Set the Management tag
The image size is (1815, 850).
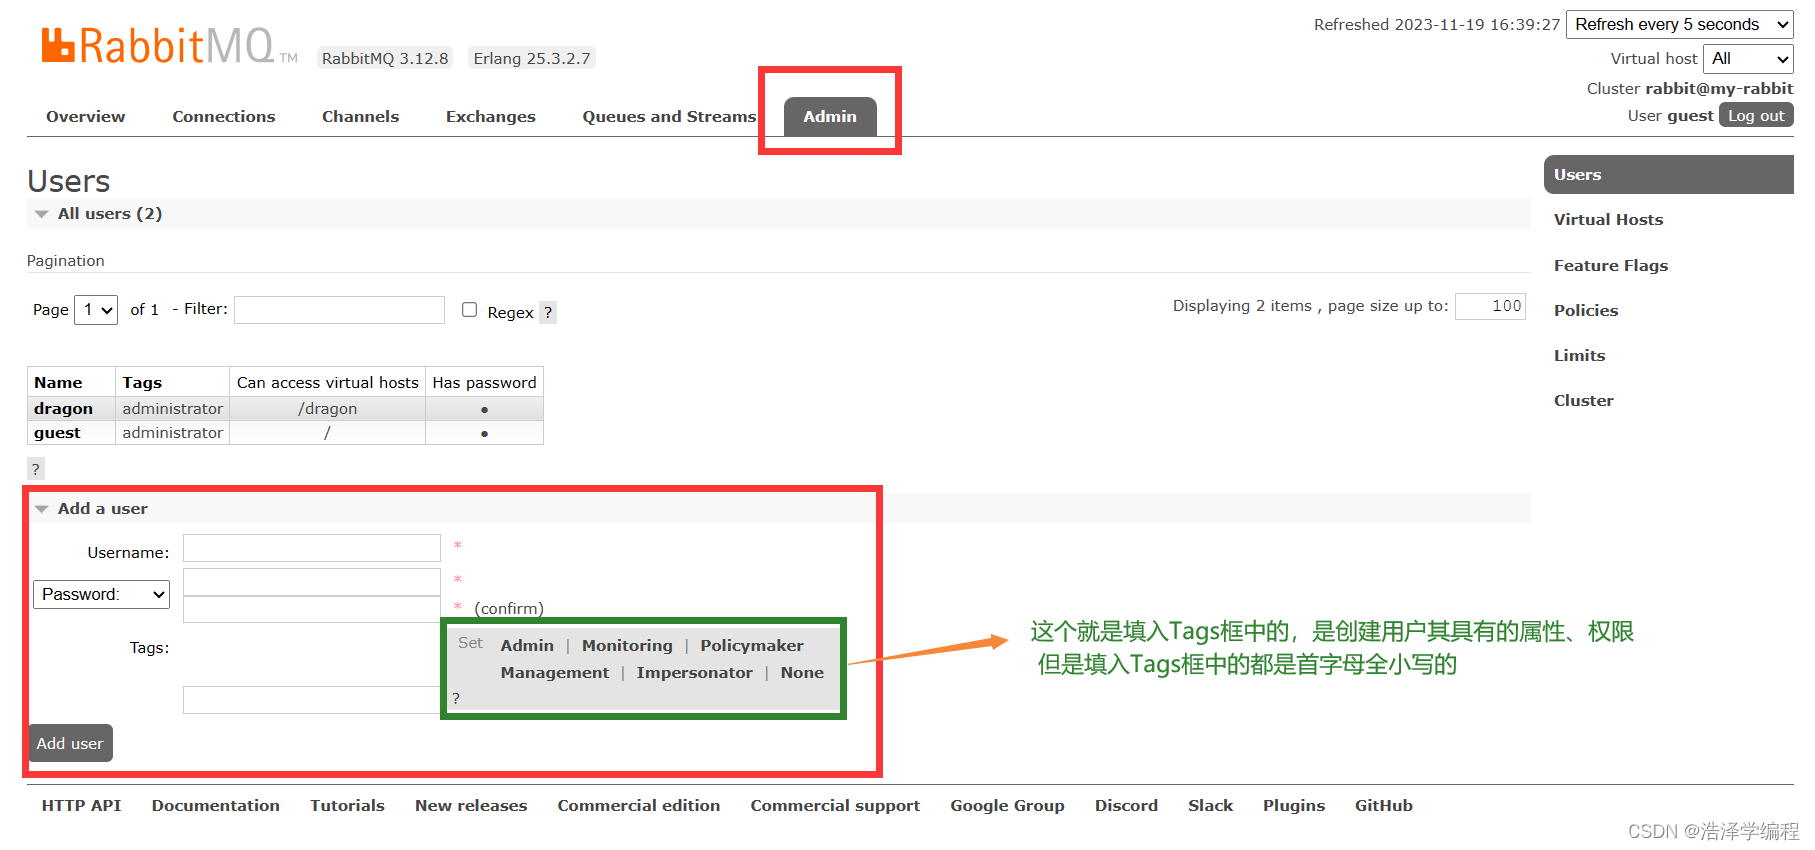(555, 673)
